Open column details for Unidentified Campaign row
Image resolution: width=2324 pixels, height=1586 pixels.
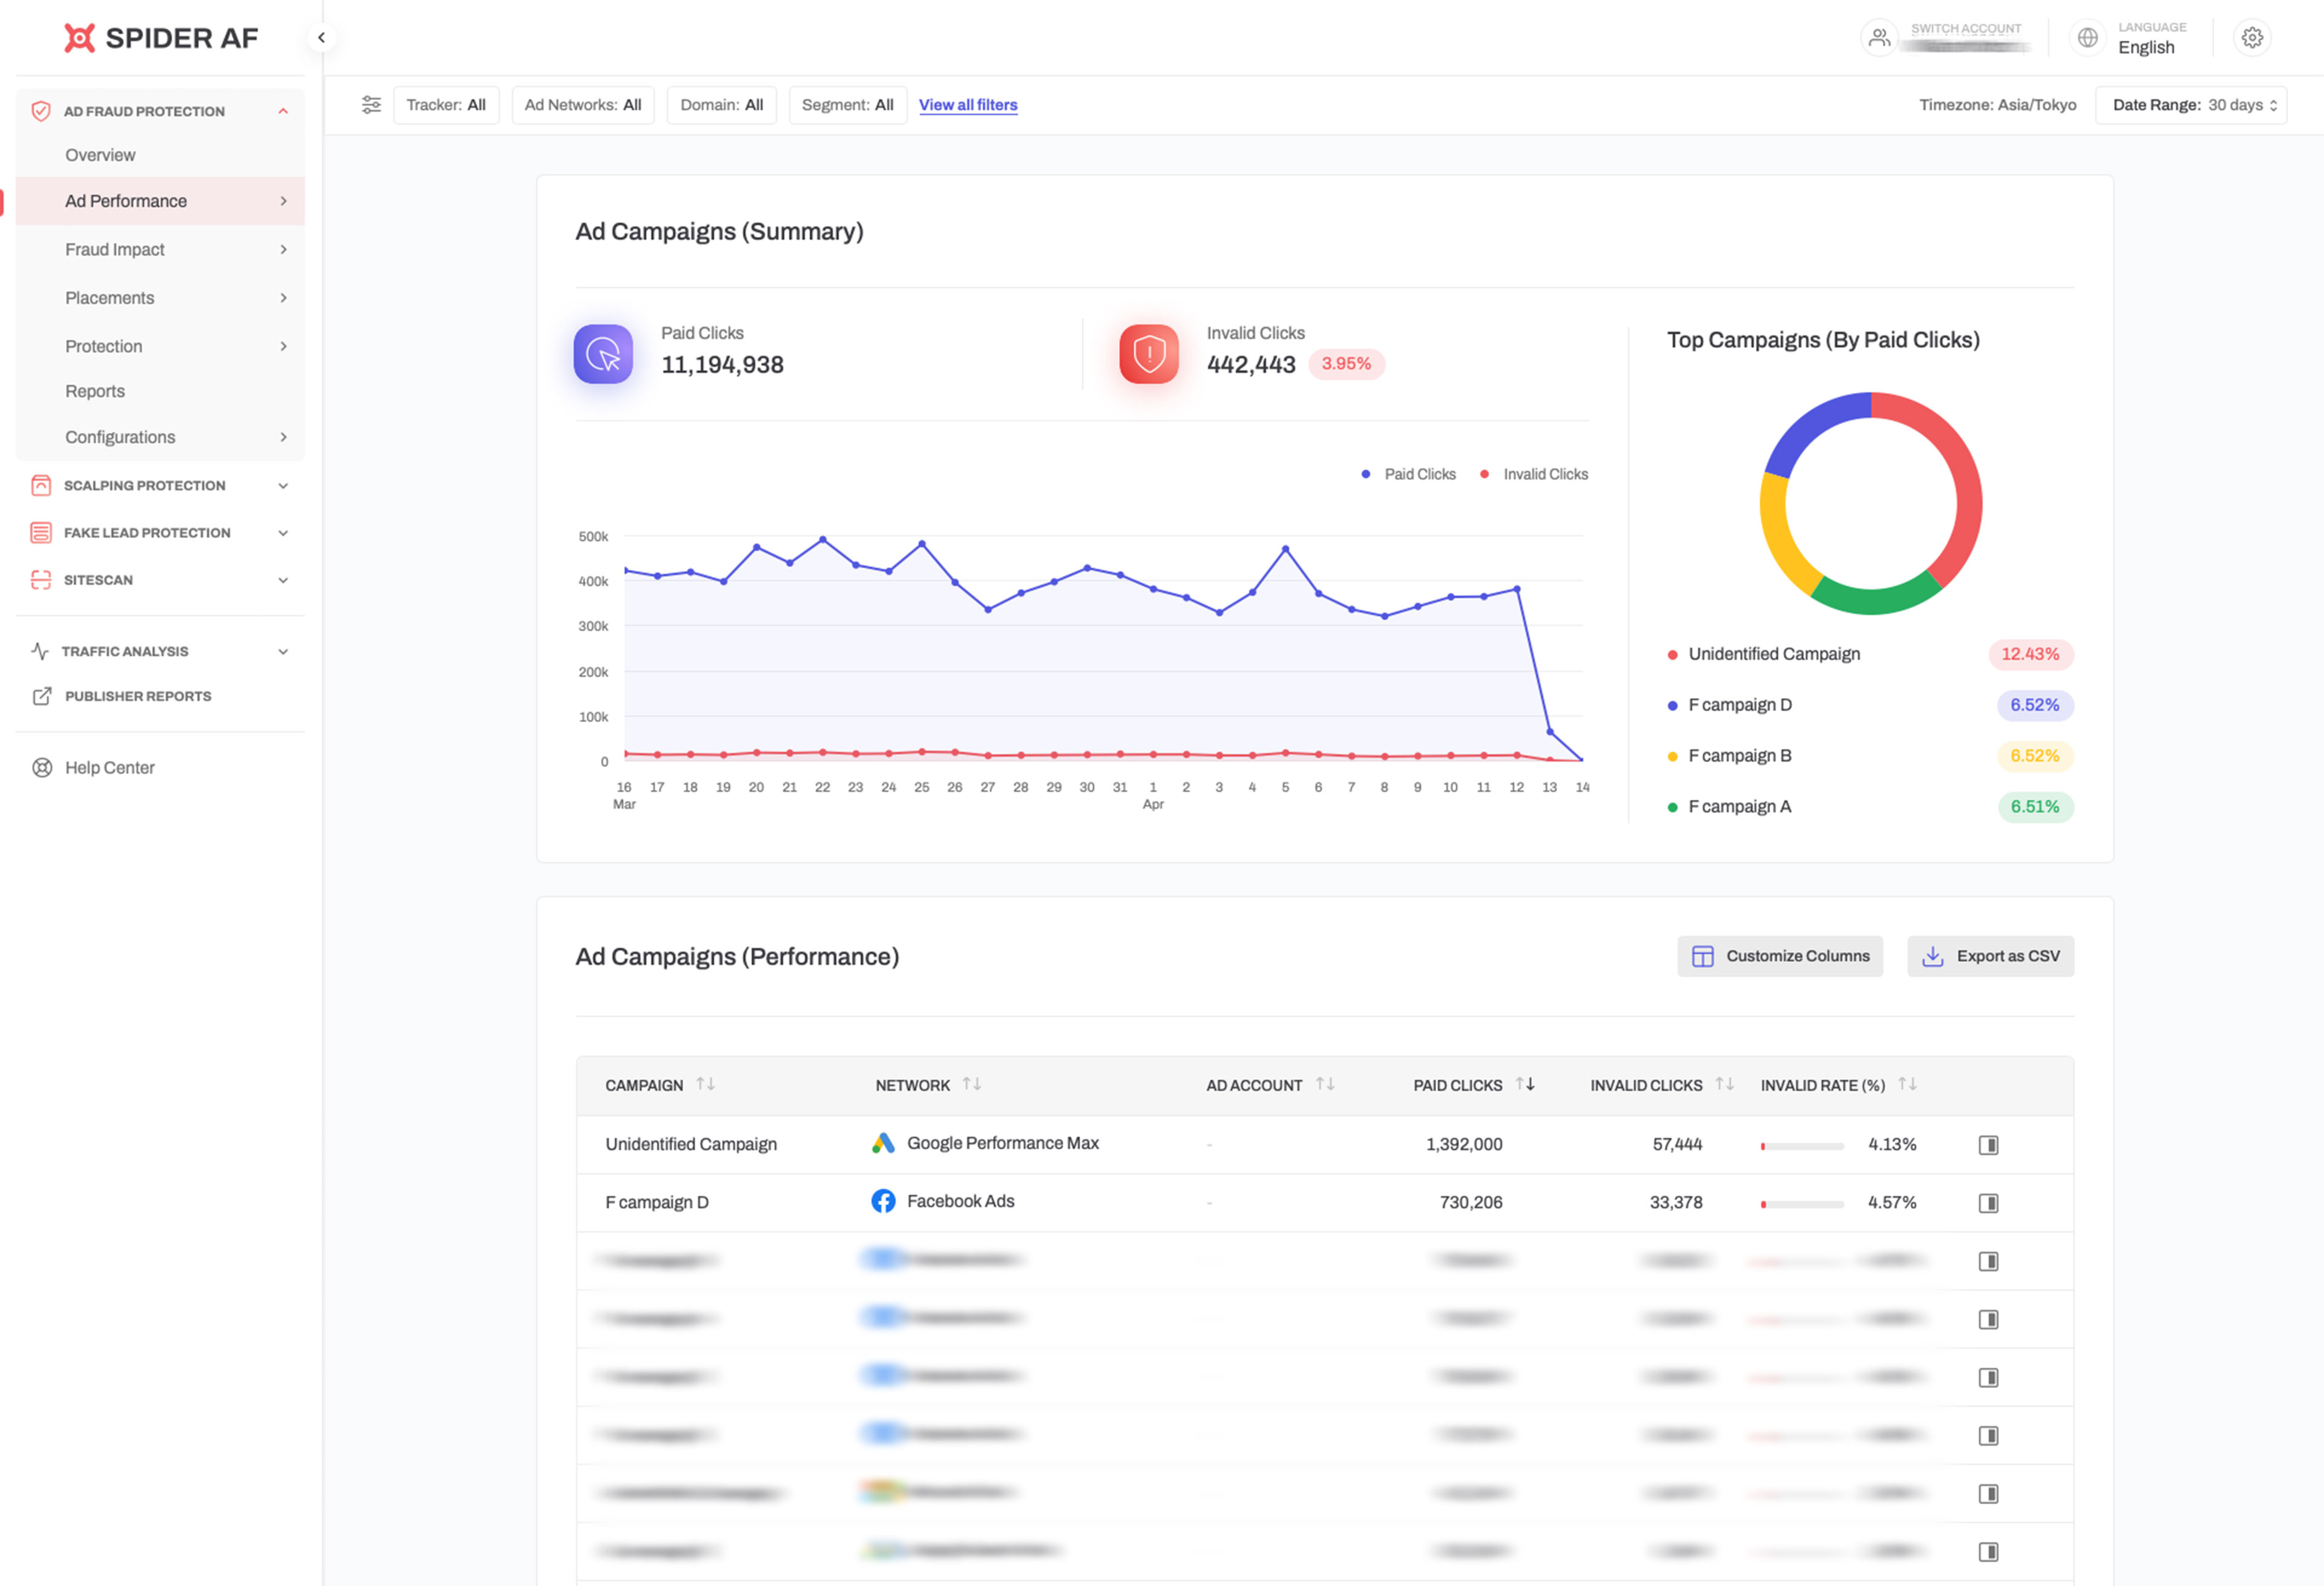pos(1989,1144)
